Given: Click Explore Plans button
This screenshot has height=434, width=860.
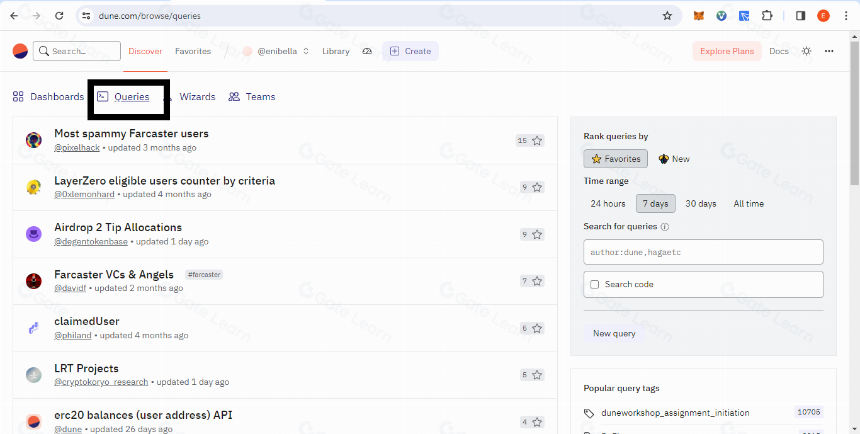Looking at the screenshot, I should [x=727, y=51].
